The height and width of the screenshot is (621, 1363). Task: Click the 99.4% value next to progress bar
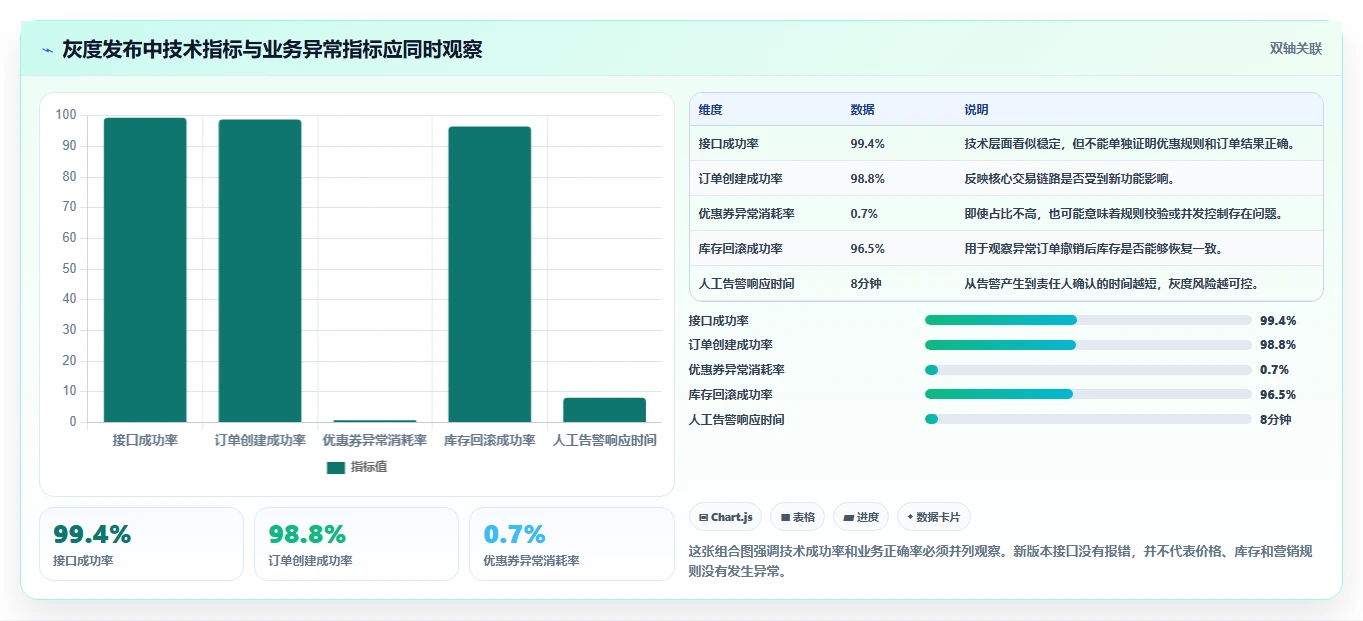point(1278,321)
